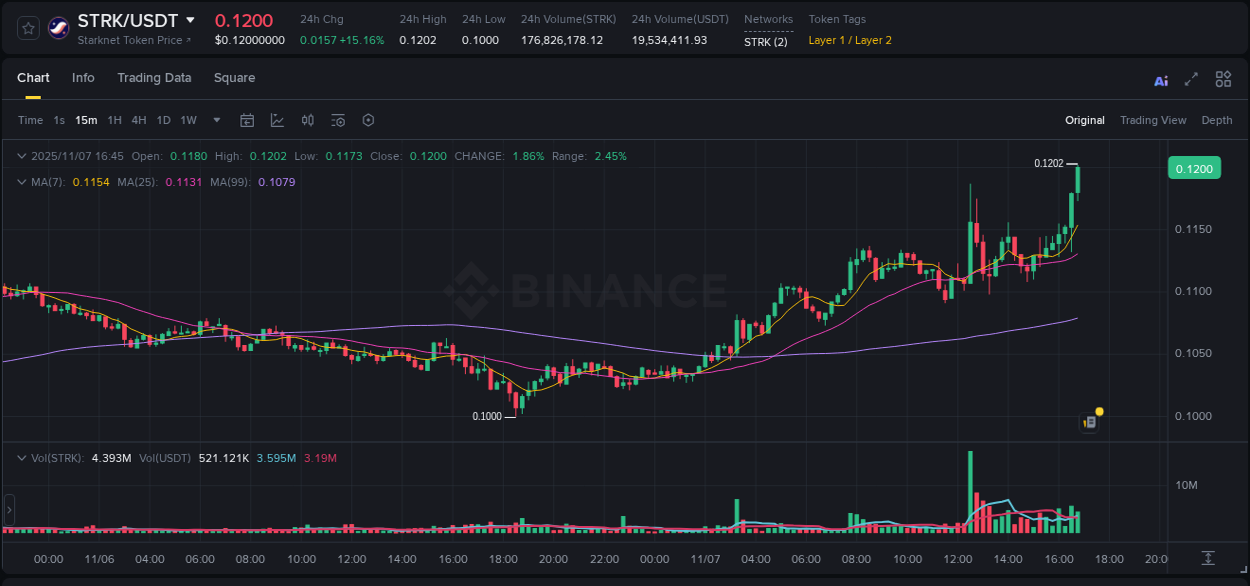
Task: Click the yellow dot marker near chart bottom
Action: click(1098, 411)
